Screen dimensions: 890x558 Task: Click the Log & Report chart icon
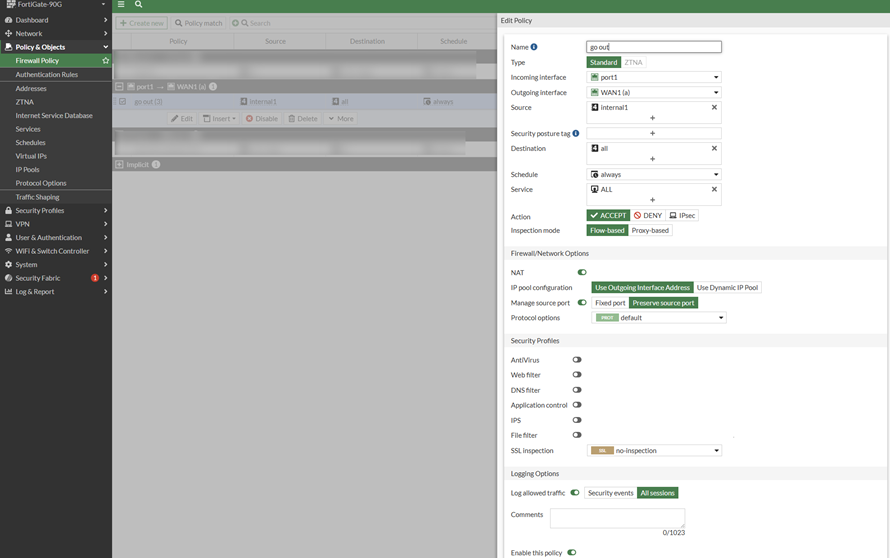9,292
